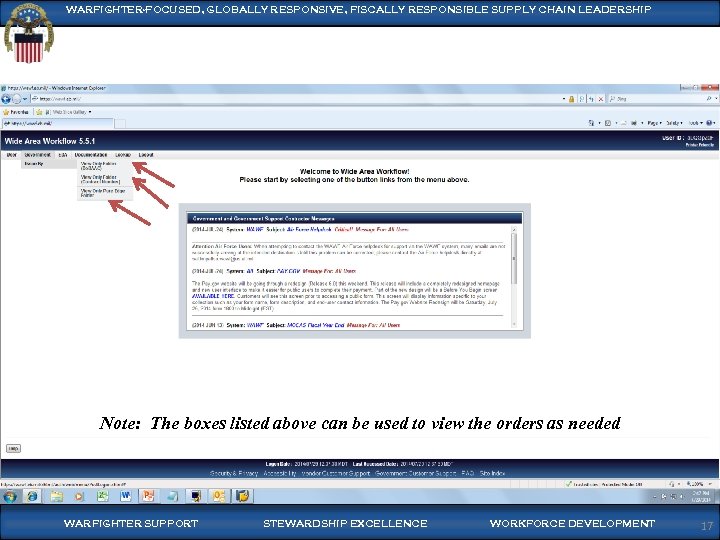
Task: Open the recent pages dropdown next to forward arrow
Action: [x=25, y=99]
